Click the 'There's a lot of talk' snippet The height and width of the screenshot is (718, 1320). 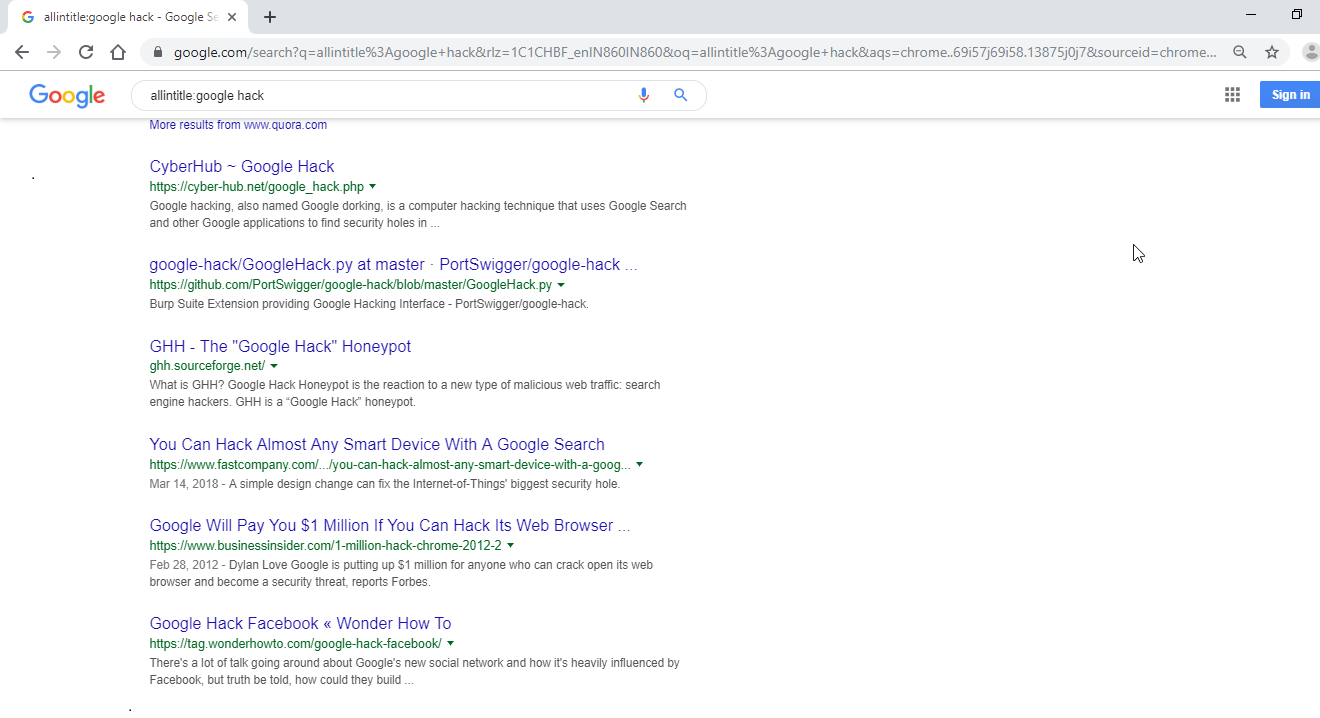414,671
